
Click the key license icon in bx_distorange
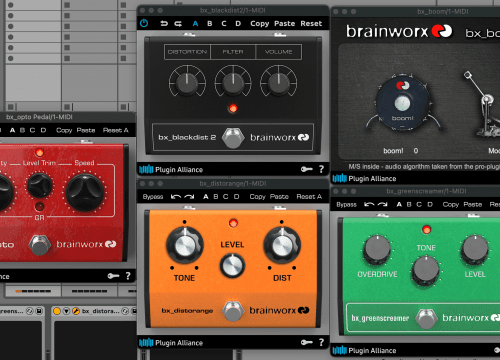pyautogui.click(x=307, y=342)
